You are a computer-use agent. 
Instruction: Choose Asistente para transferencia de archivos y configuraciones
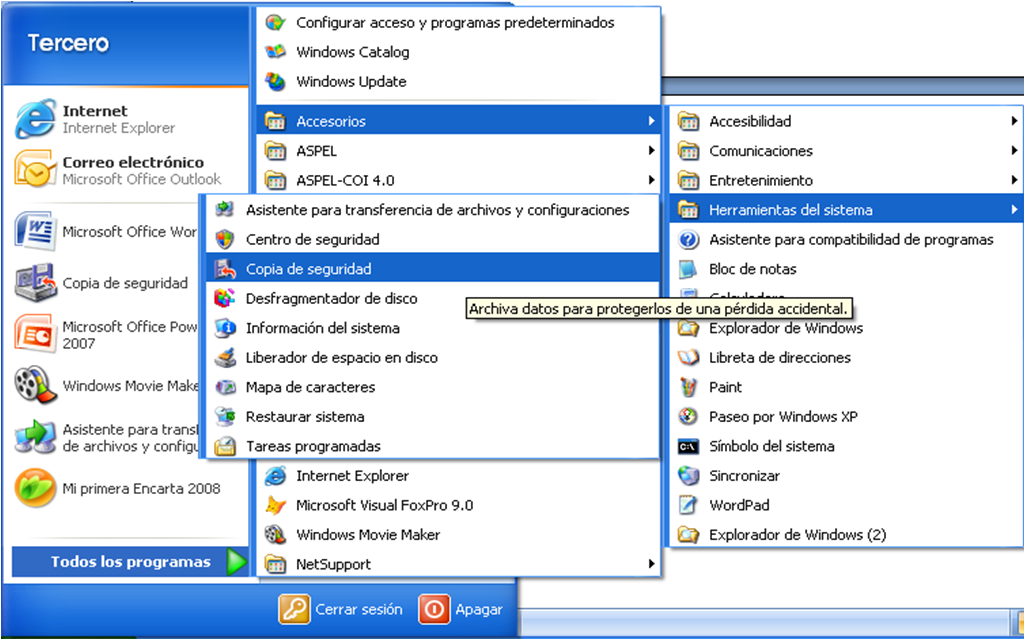tap(431, 210)
